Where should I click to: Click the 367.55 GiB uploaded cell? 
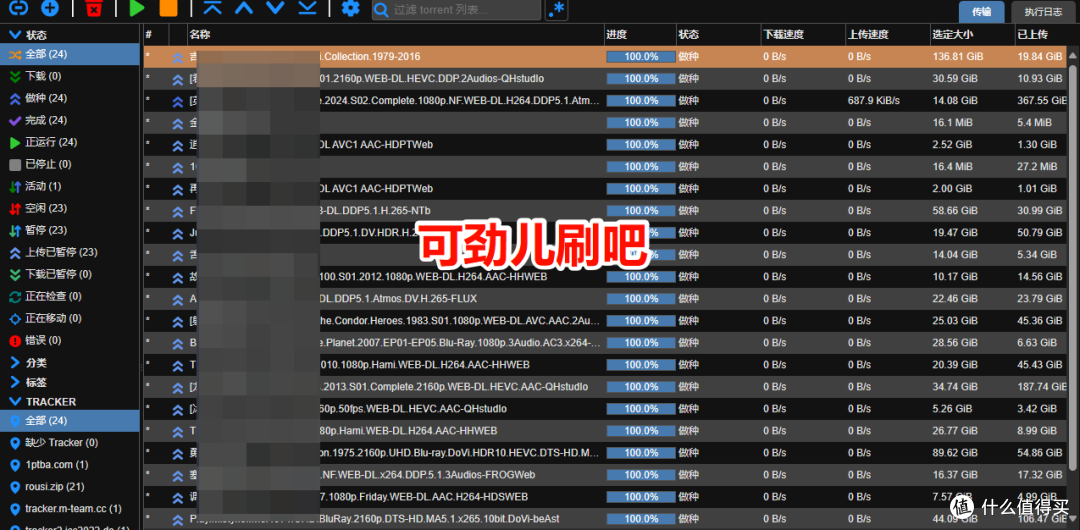point(1041,101)
